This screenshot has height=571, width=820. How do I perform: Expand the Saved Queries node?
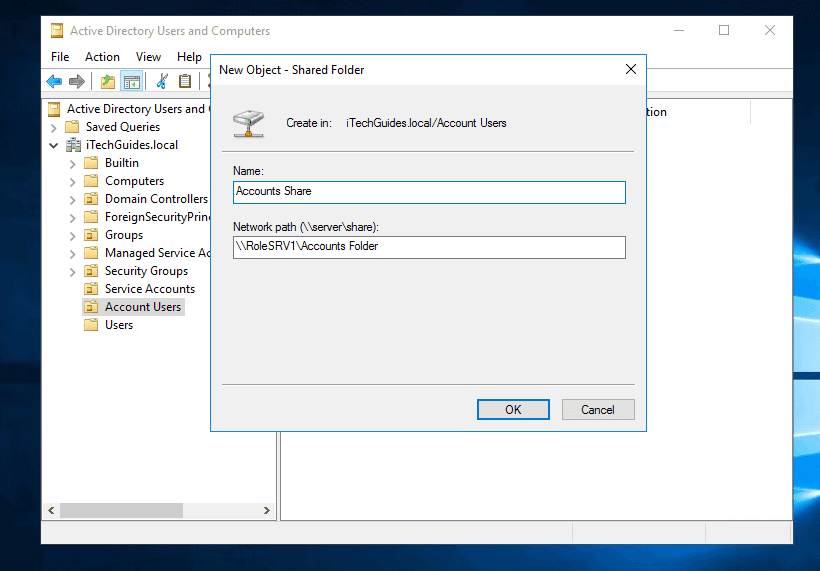53,127
